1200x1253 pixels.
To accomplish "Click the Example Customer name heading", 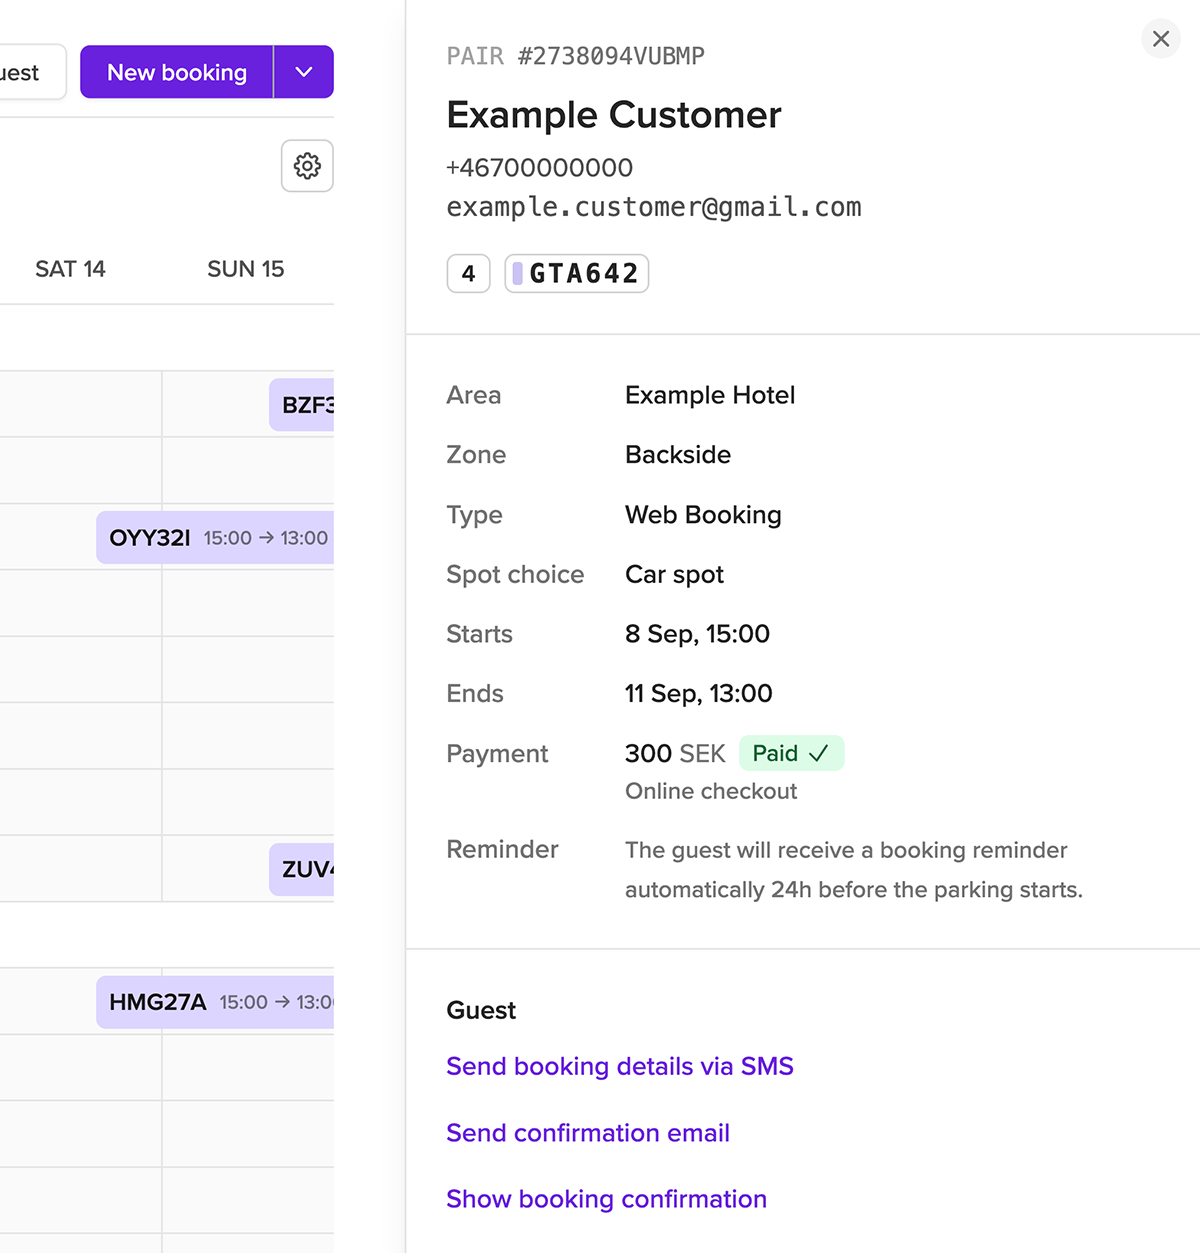I will [614, 115].
